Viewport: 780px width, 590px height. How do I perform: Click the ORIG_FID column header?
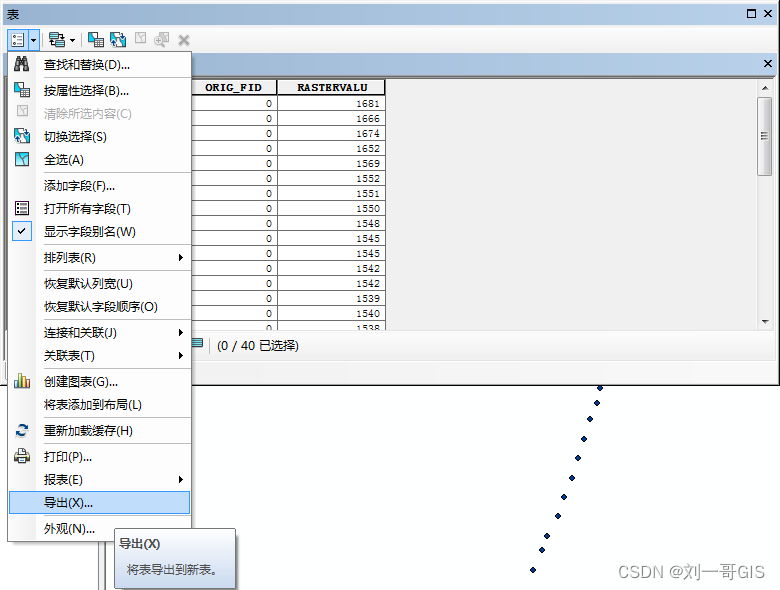click(x=233, y=88)
